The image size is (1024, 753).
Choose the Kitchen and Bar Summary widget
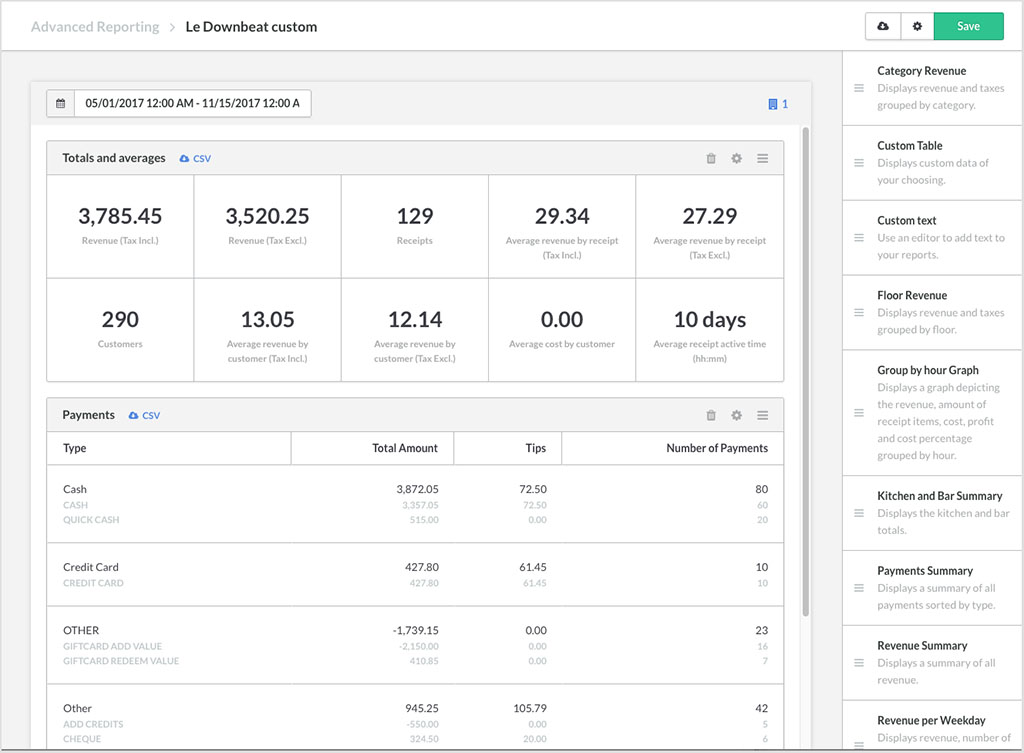pos(939,496)
